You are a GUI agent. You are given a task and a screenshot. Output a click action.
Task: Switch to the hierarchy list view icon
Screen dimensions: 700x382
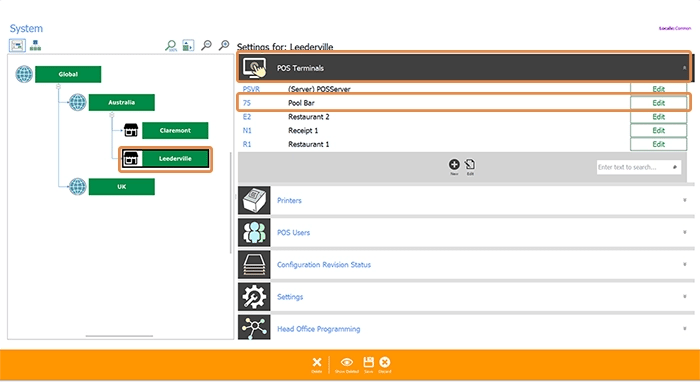pyautogui.click(x=35, y=46)
